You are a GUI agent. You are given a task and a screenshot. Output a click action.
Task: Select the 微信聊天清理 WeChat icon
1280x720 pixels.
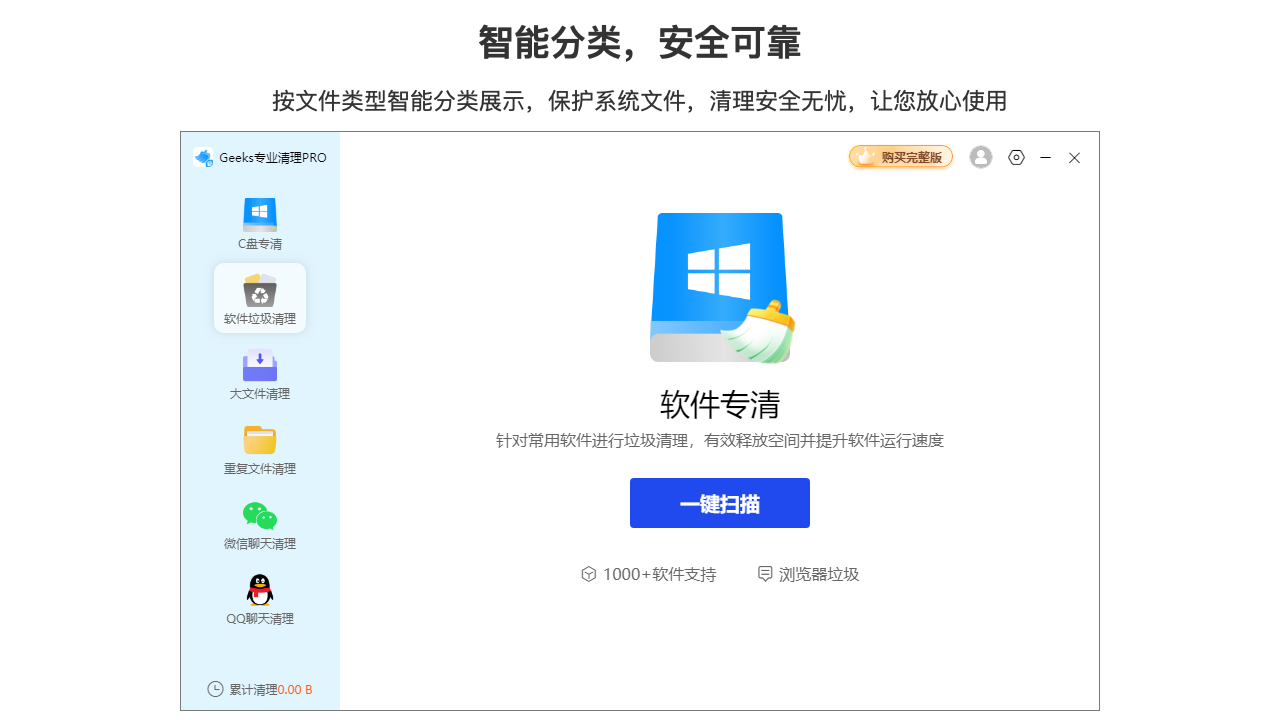click(260, 517)
